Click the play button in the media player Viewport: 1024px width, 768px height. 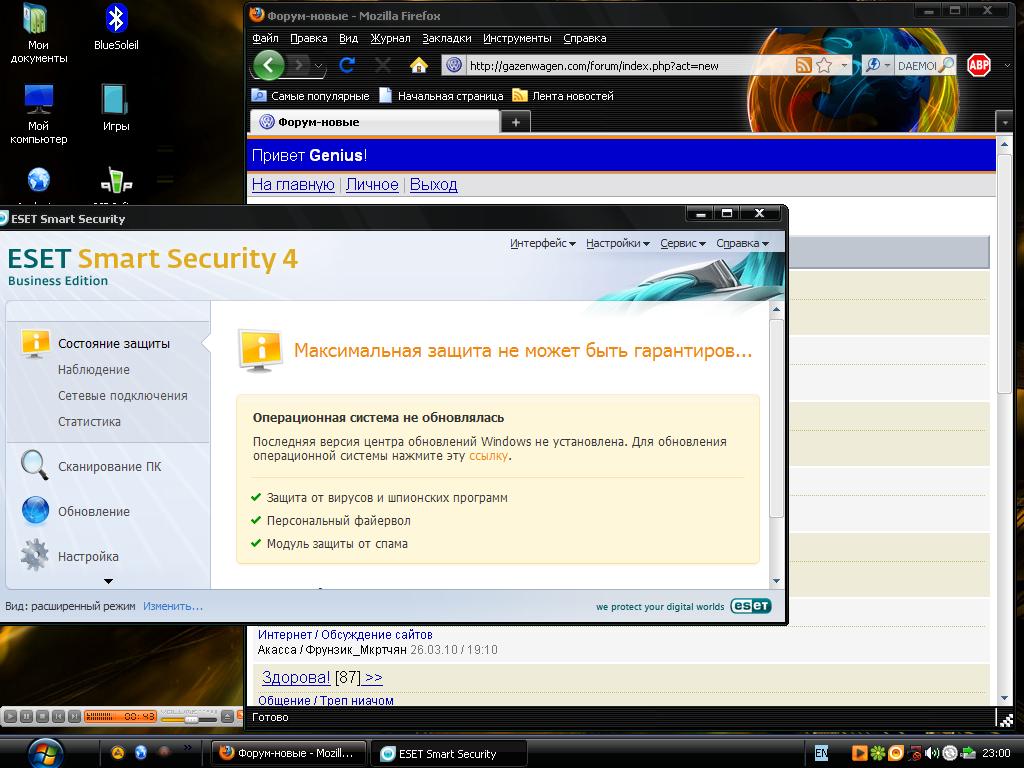point(10,716)
